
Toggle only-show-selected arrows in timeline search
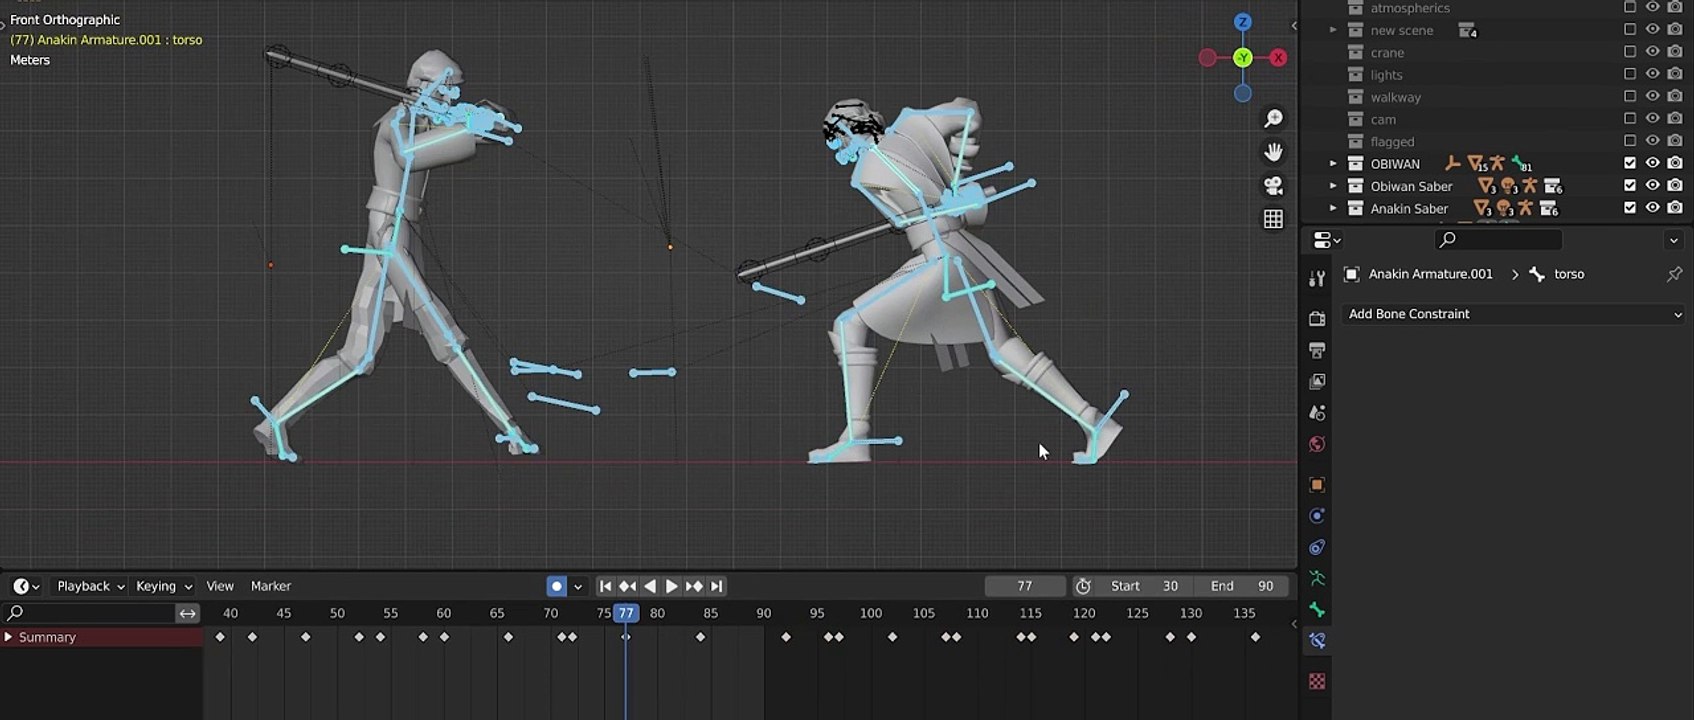pyautogui.click(x=187, y=613)
